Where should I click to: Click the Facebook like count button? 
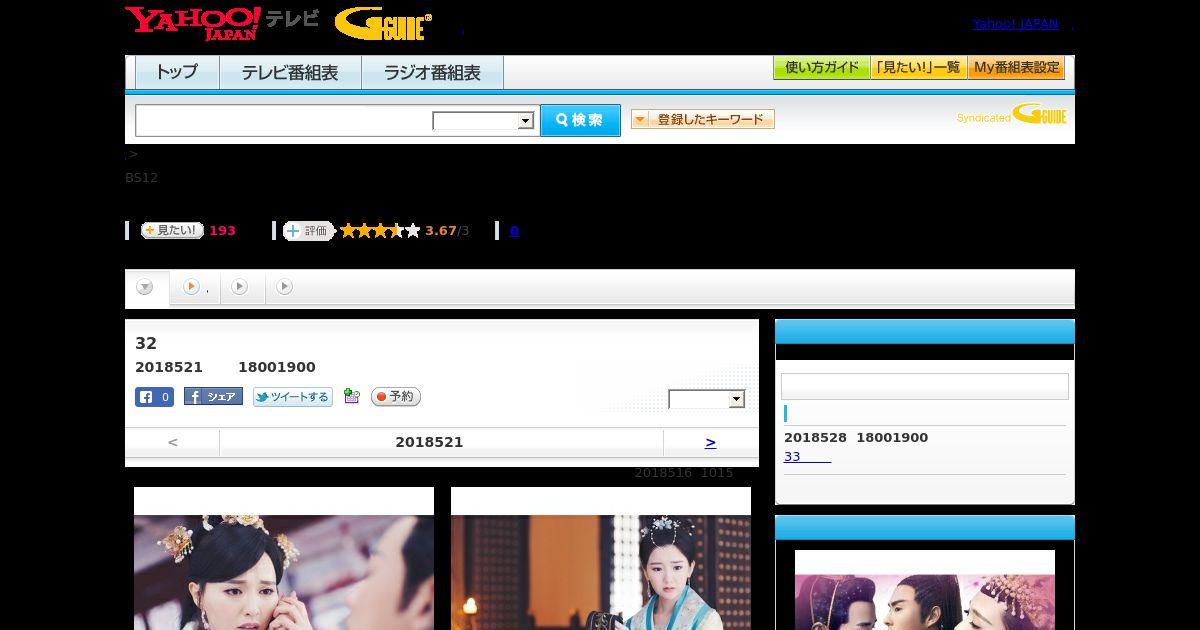pyautogui.click(x=154, y=397)
